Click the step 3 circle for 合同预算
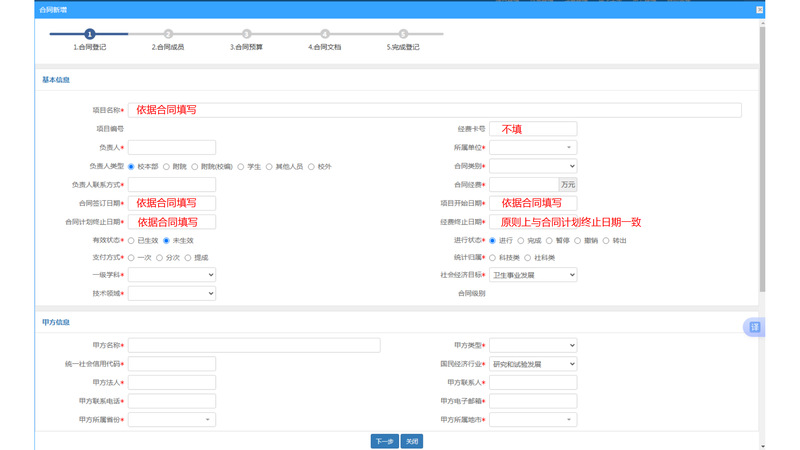Image resolution: width=800 pixels, height=450 pixels. tap(246, 34)
